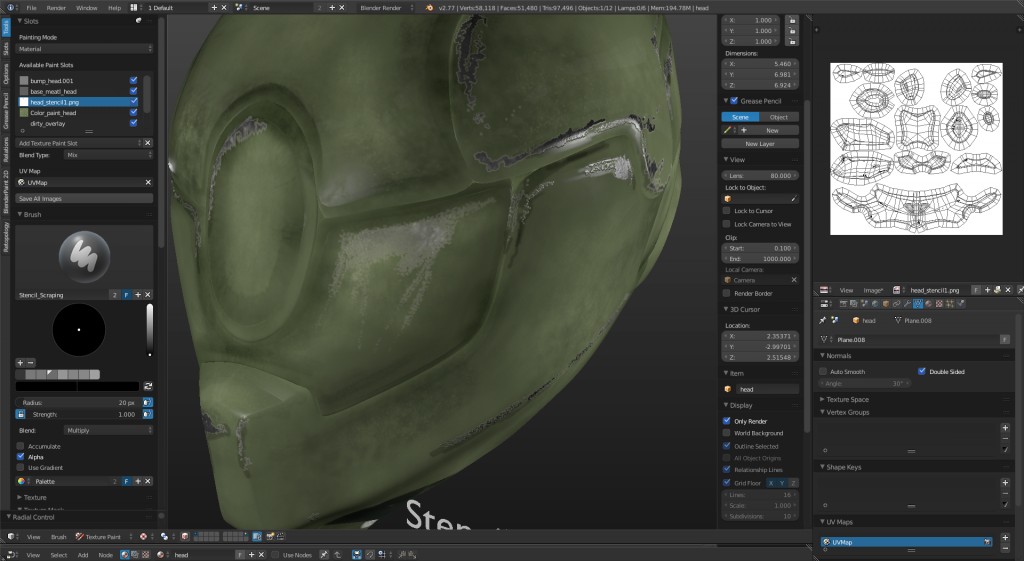Remove the UVMap with its X icon
The height and width of the screenshot is (561, 1024).
coord(148,183)
